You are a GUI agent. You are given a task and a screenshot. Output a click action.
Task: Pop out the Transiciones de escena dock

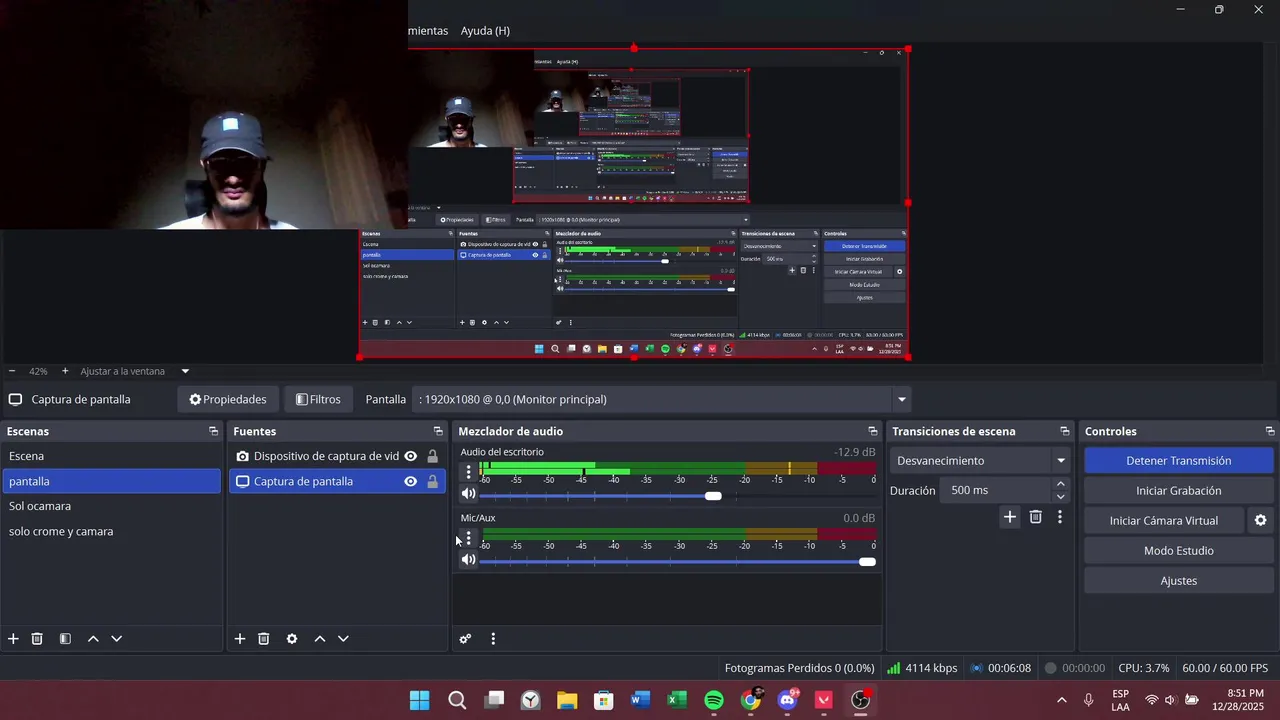click(1065, 431)
